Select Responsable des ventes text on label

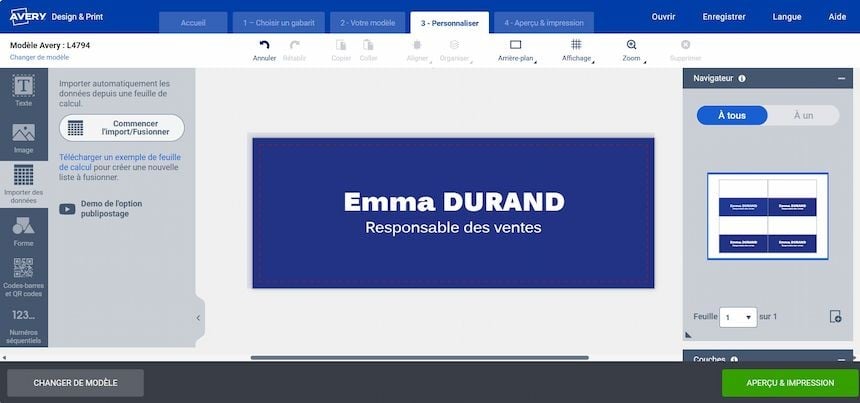[x=454, y=228]
